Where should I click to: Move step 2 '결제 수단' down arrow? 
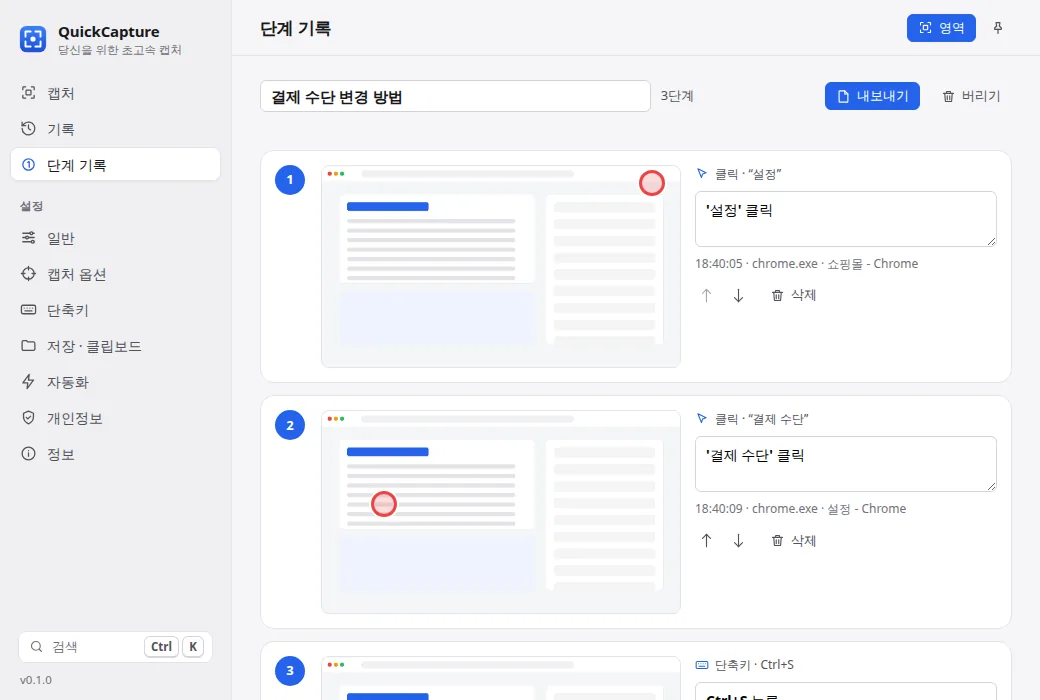point(738,541)
